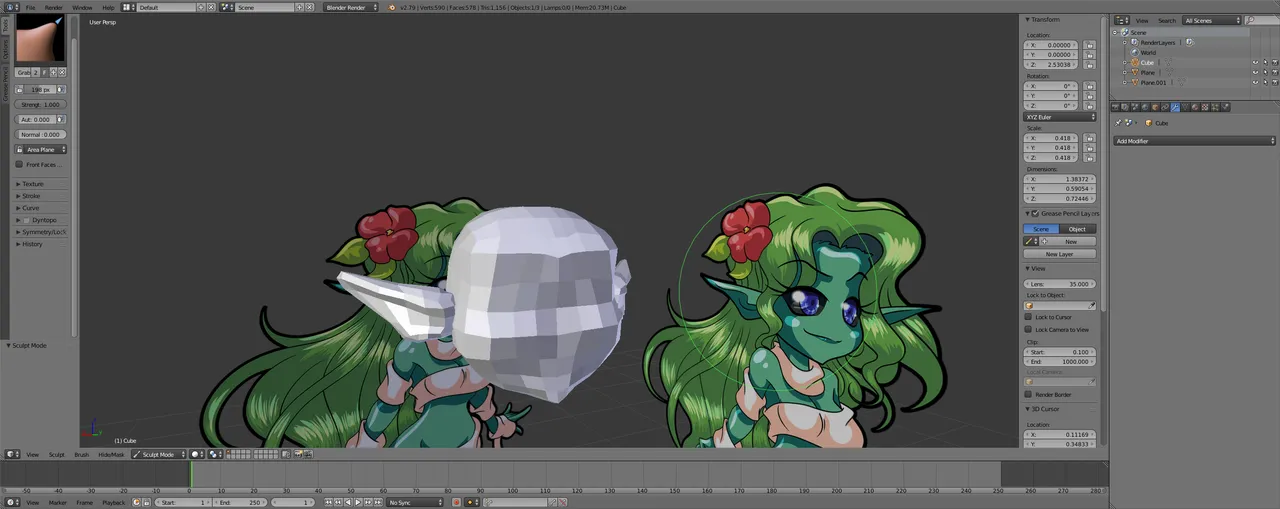Lock the Location X axis
1280x509 pixels.
[x=1089, y=45]
